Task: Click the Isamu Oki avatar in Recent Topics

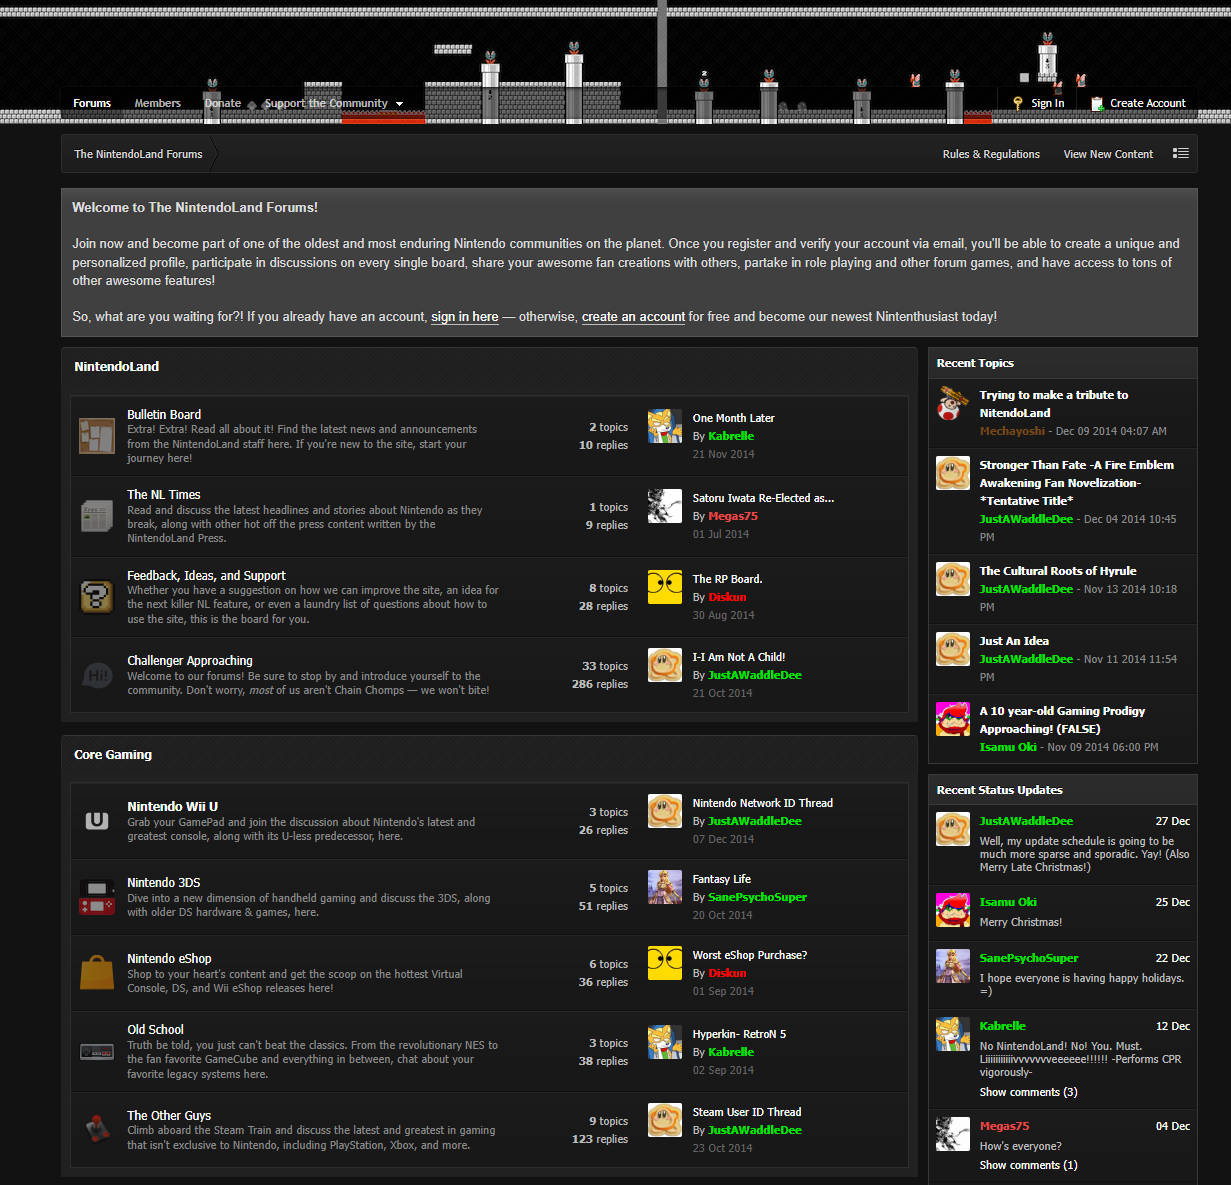Action: point(953,719)
